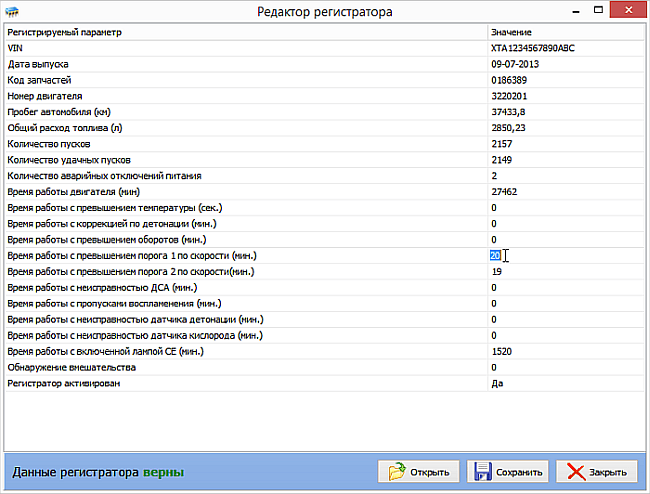Click the Значение column header

pos(566,32)
